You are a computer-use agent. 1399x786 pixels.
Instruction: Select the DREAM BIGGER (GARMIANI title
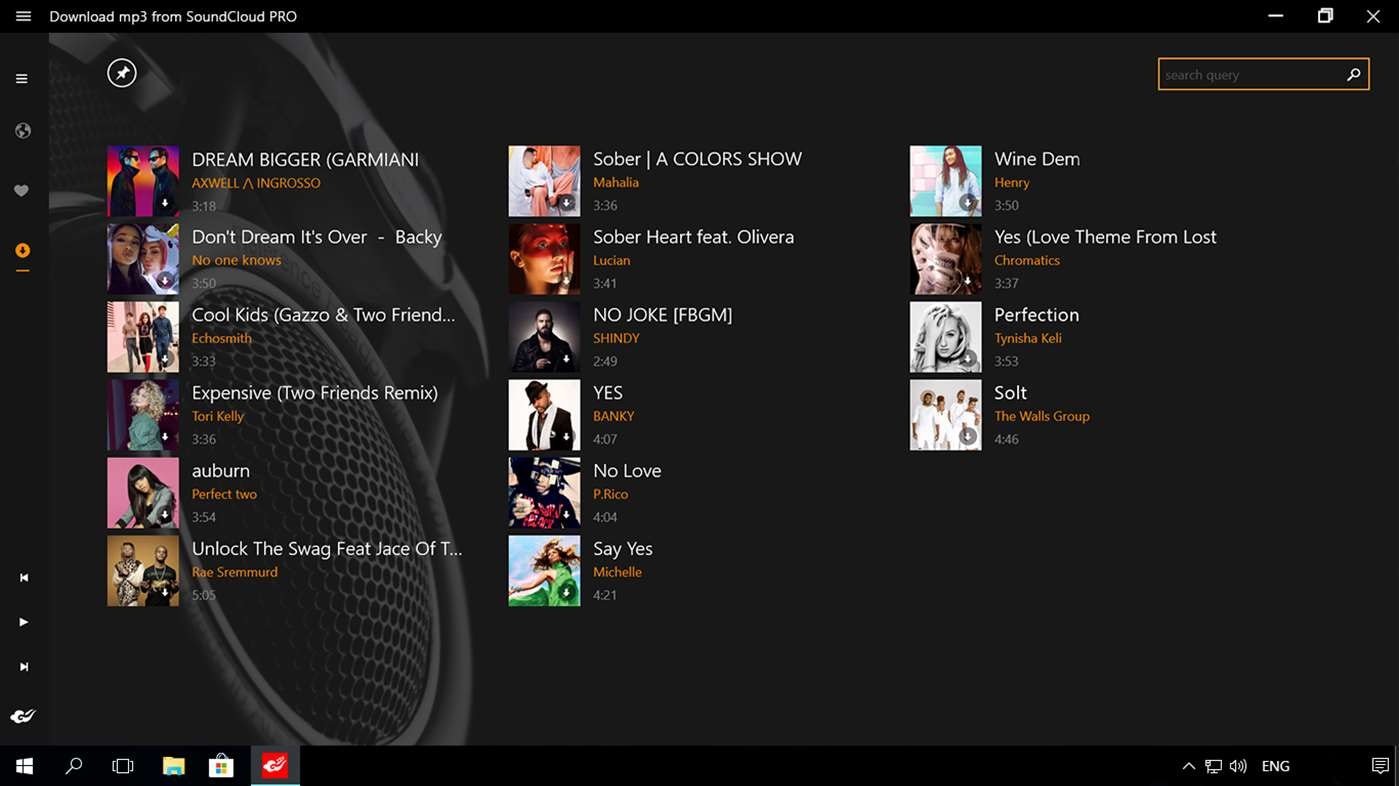pos(305,159)
